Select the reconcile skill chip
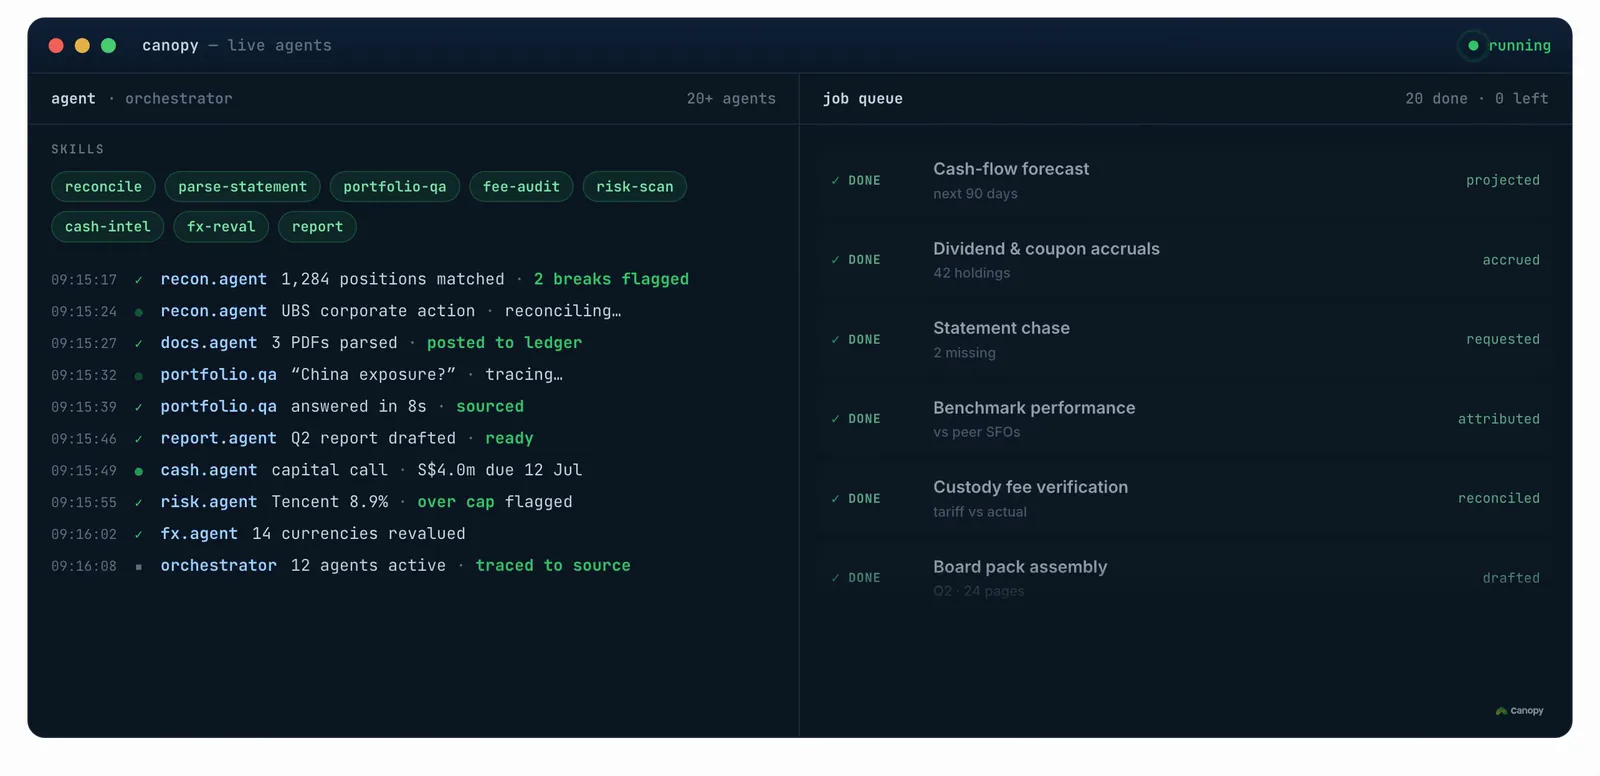The height and width of the screenshot is (776, 1600). [x=103, y=187]
